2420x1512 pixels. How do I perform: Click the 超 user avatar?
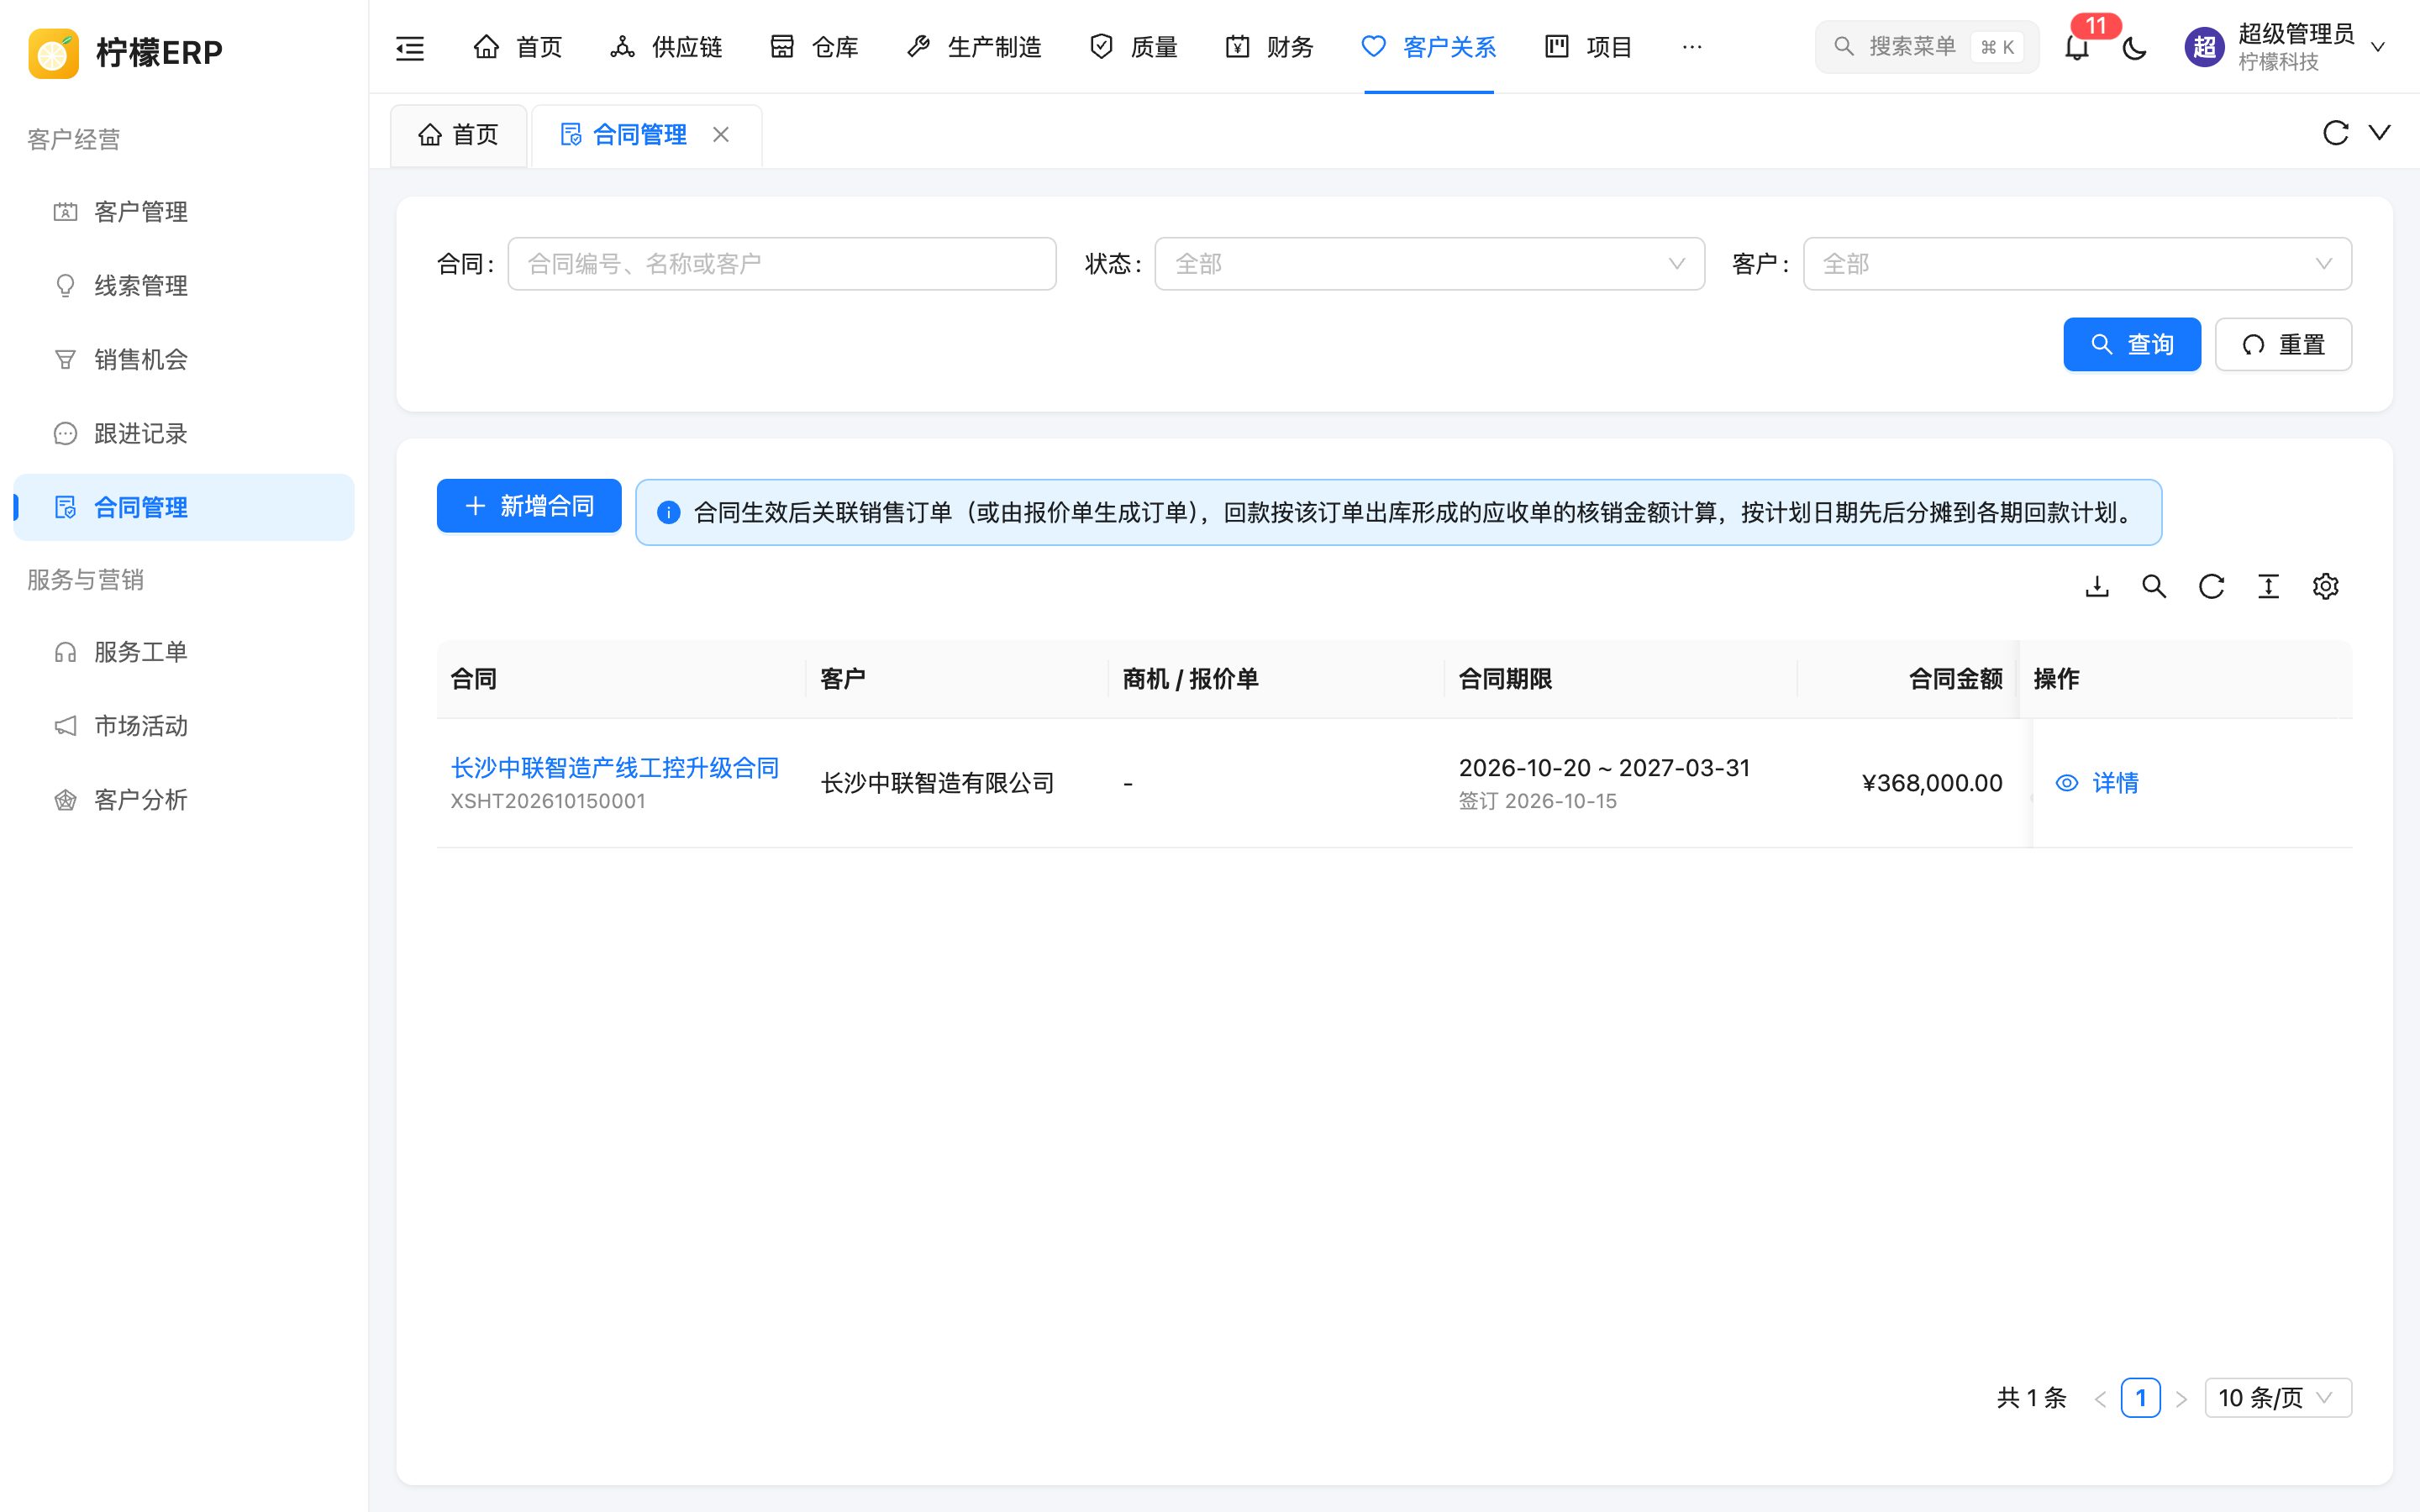click(x=2204, y=47)
